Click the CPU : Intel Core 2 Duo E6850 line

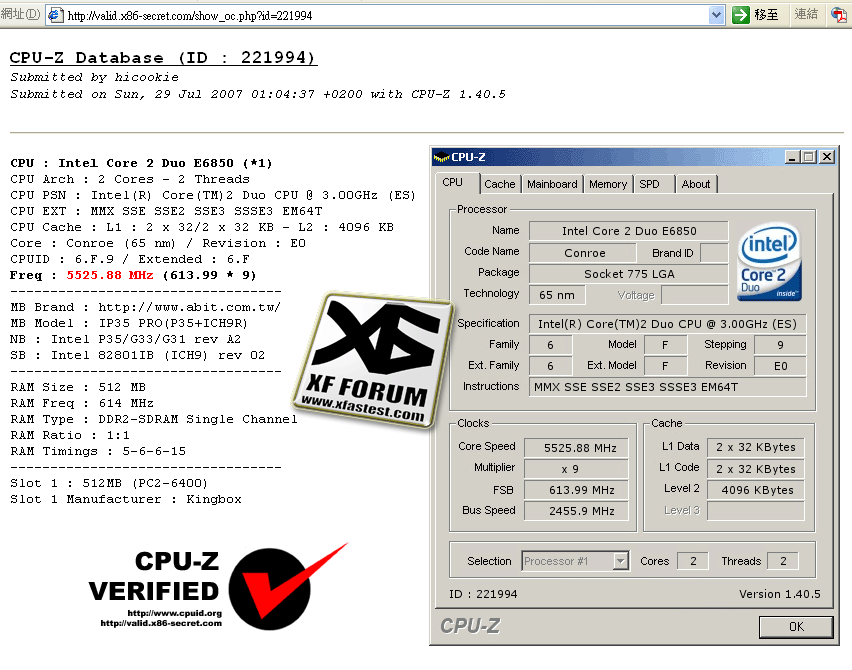click(141, 163)
